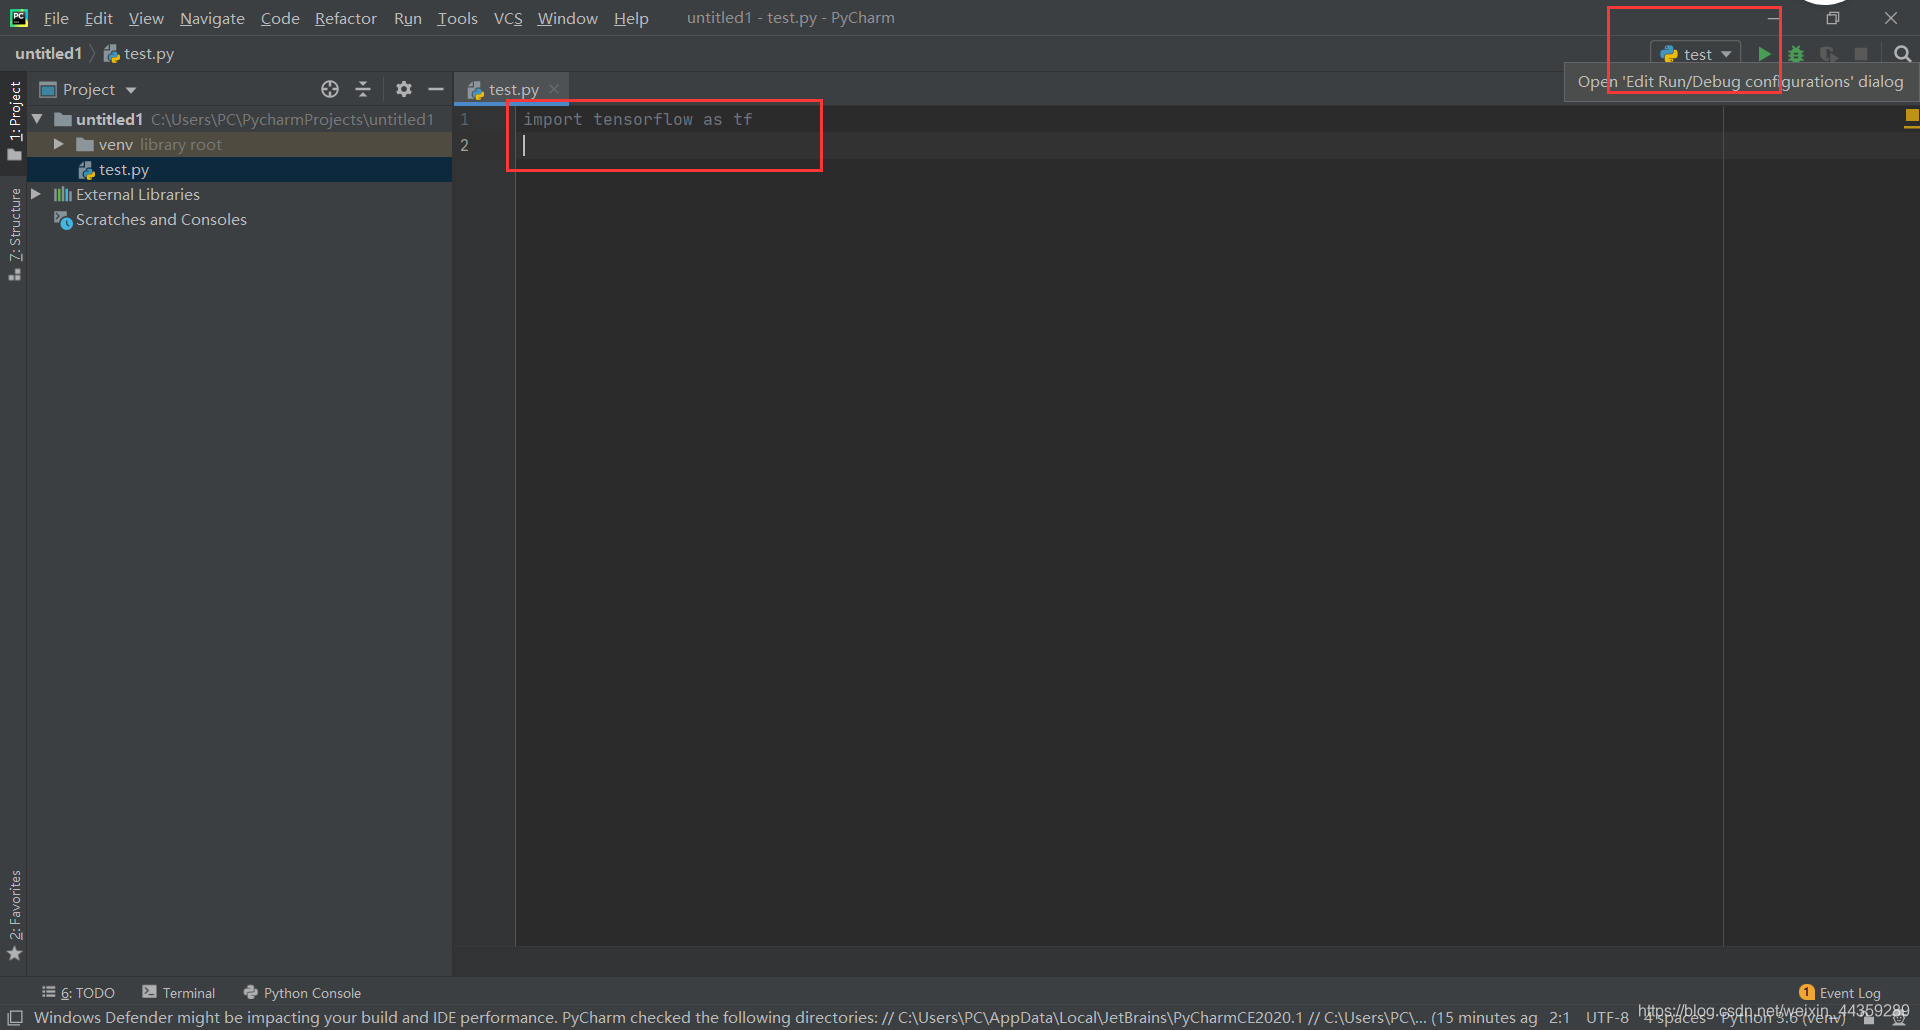
Task: Click the locate/scroll-from-source target icon
Action: pos(330,89)
